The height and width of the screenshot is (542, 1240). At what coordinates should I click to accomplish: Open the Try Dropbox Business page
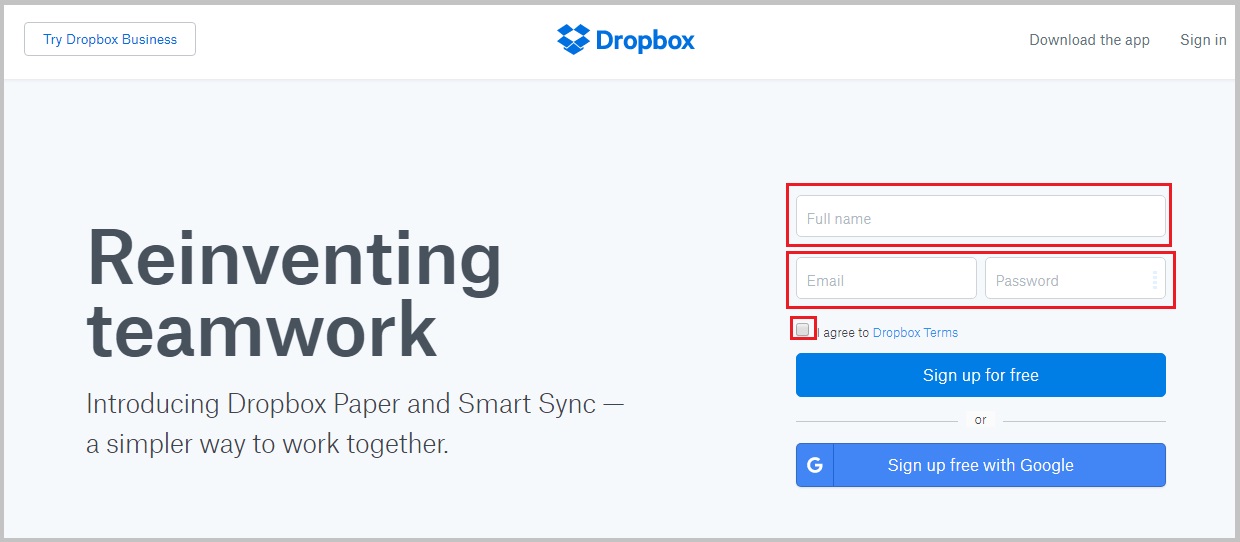pyautogui.click(x=110, y=39)
